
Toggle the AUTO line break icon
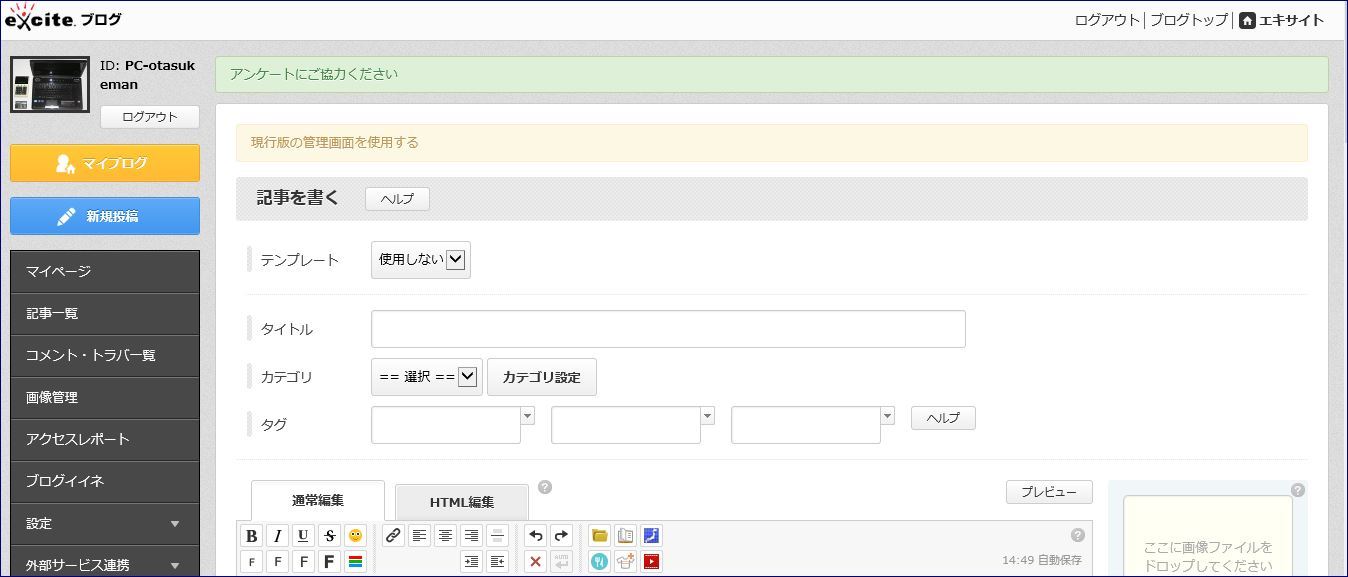point(561,562)
